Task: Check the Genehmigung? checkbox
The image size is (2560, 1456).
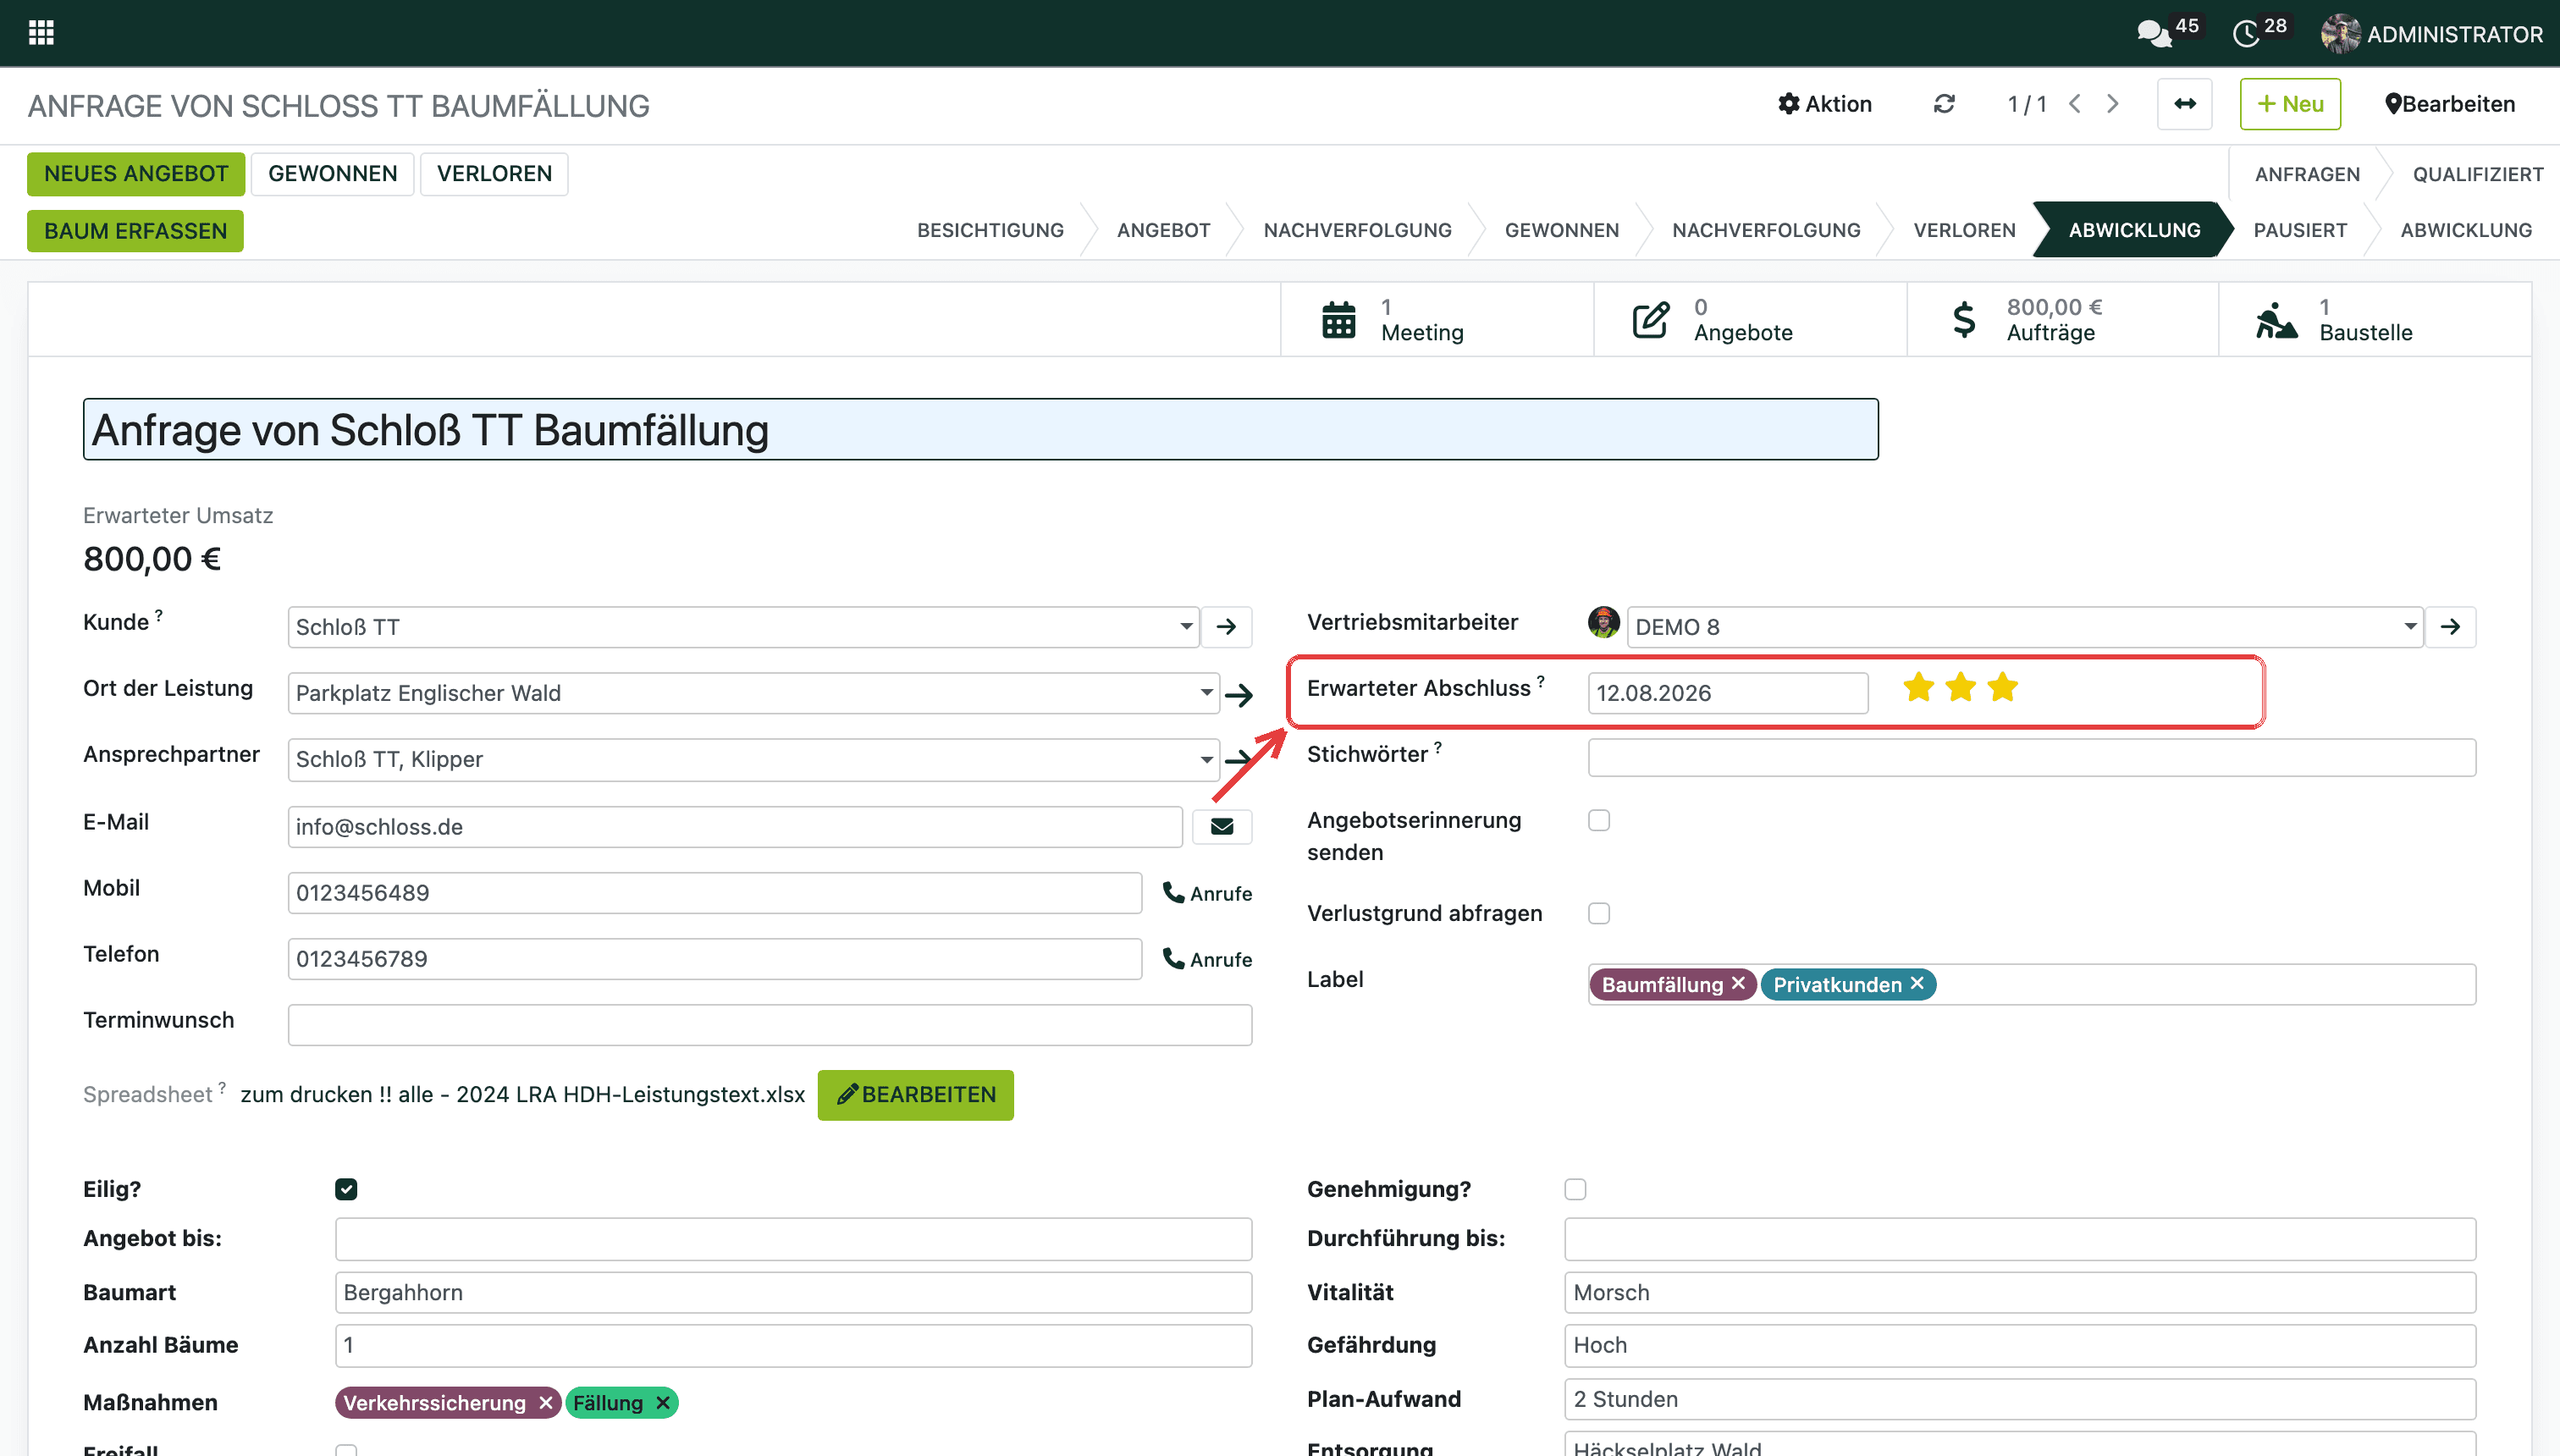Action: [x=1575, y=1190]
